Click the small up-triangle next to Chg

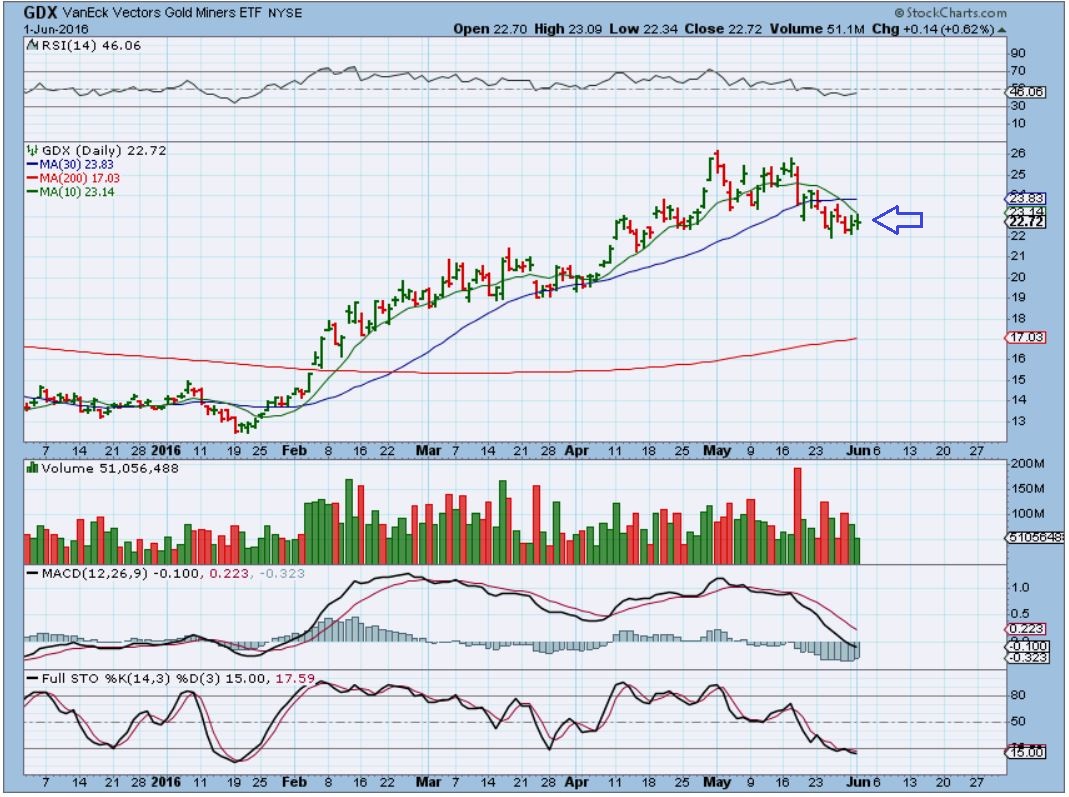click(1002, 30)
